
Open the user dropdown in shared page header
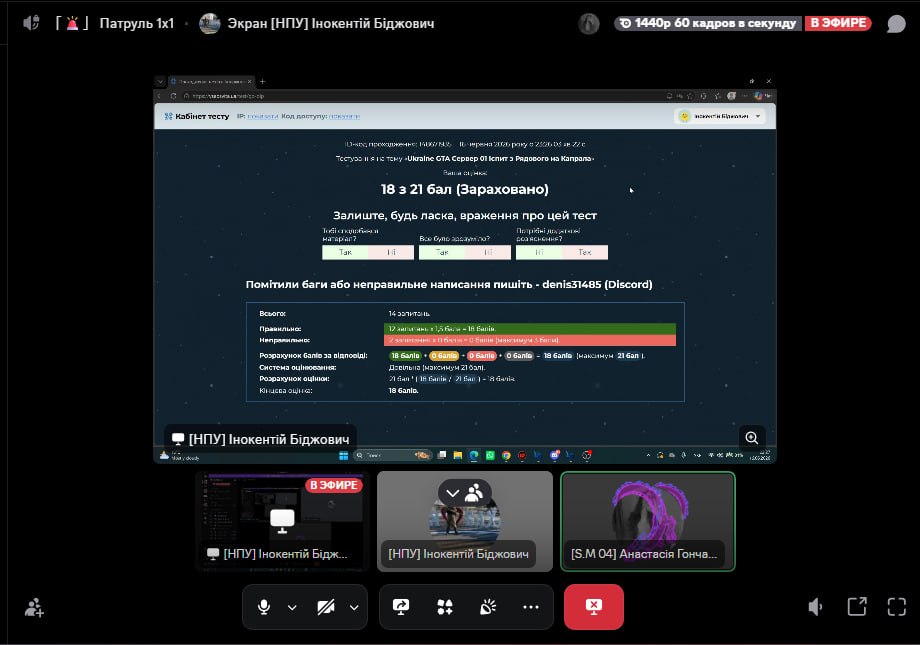720,116
